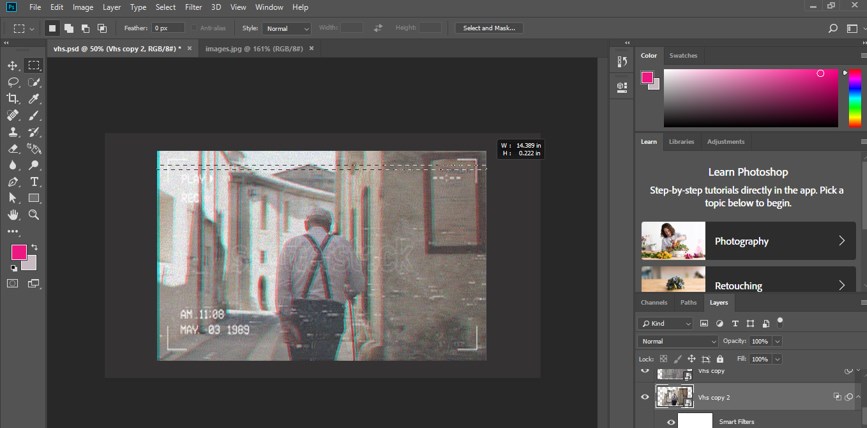Click the lock all layer icon
The width and height of the screenshot is (867, 428).
click(718, 358)
